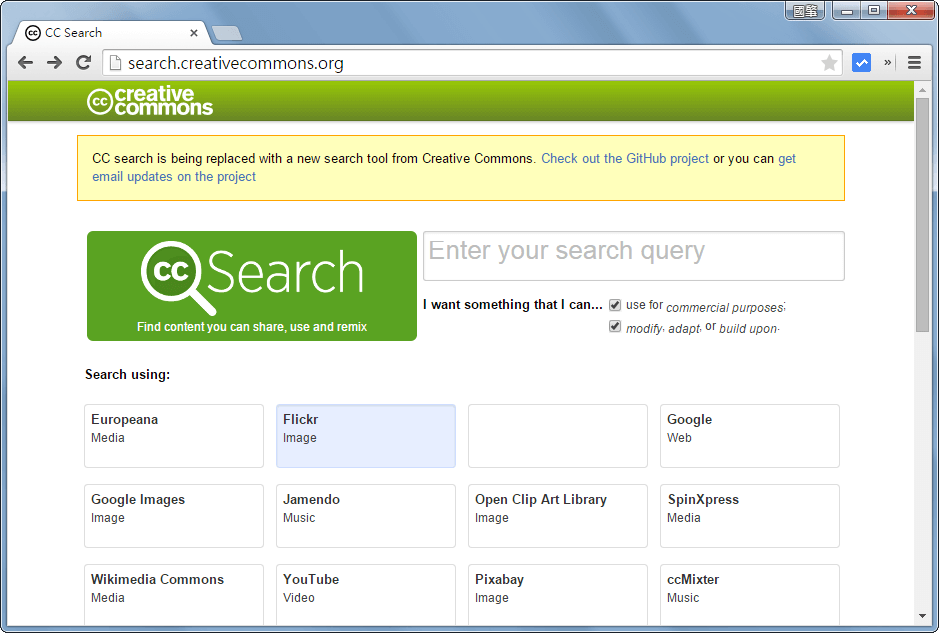
Task: Click the Creative Commons logo in the header
Action: [150, 100]
